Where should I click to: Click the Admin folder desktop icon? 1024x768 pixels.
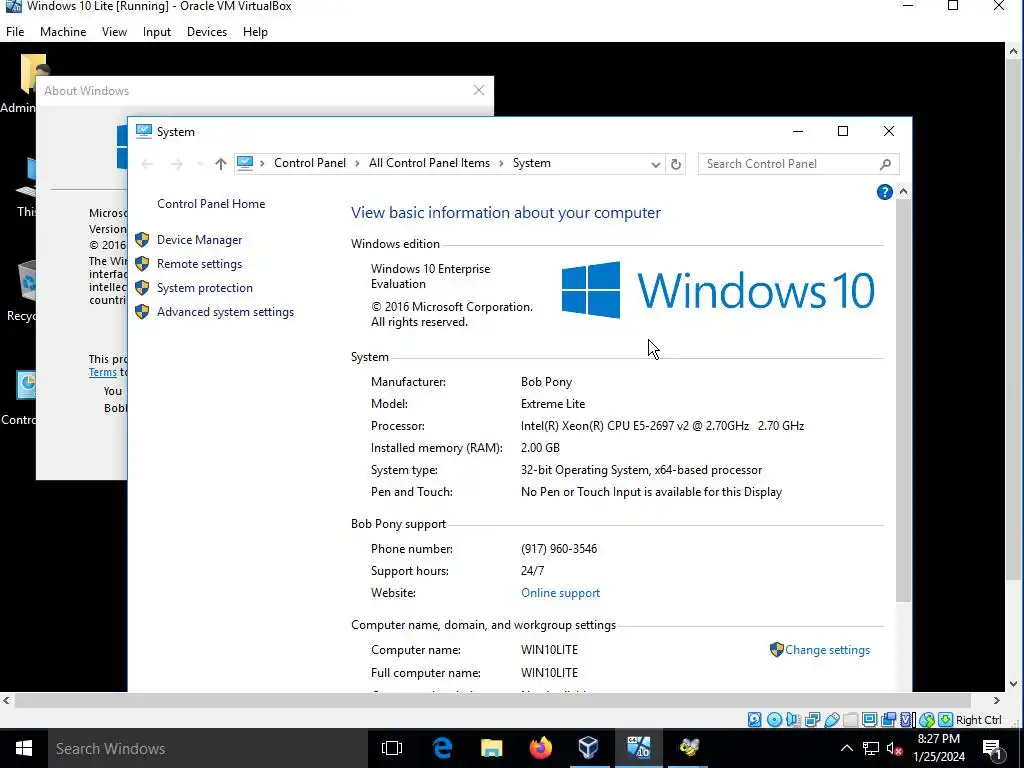[23, 84]
